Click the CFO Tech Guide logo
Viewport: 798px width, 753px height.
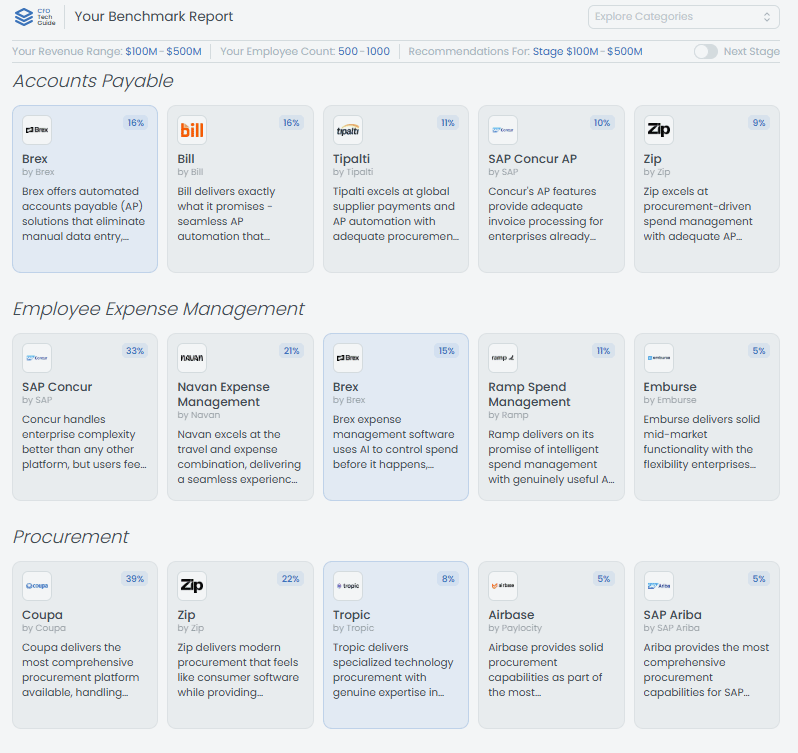coord(34,16)
